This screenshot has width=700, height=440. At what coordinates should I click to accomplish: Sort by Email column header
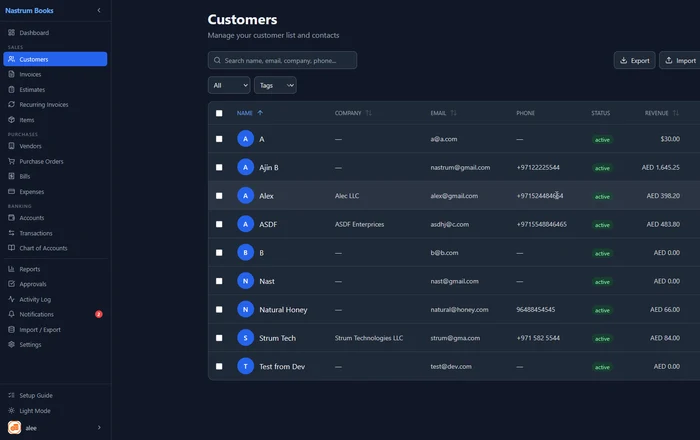(443, 113)
